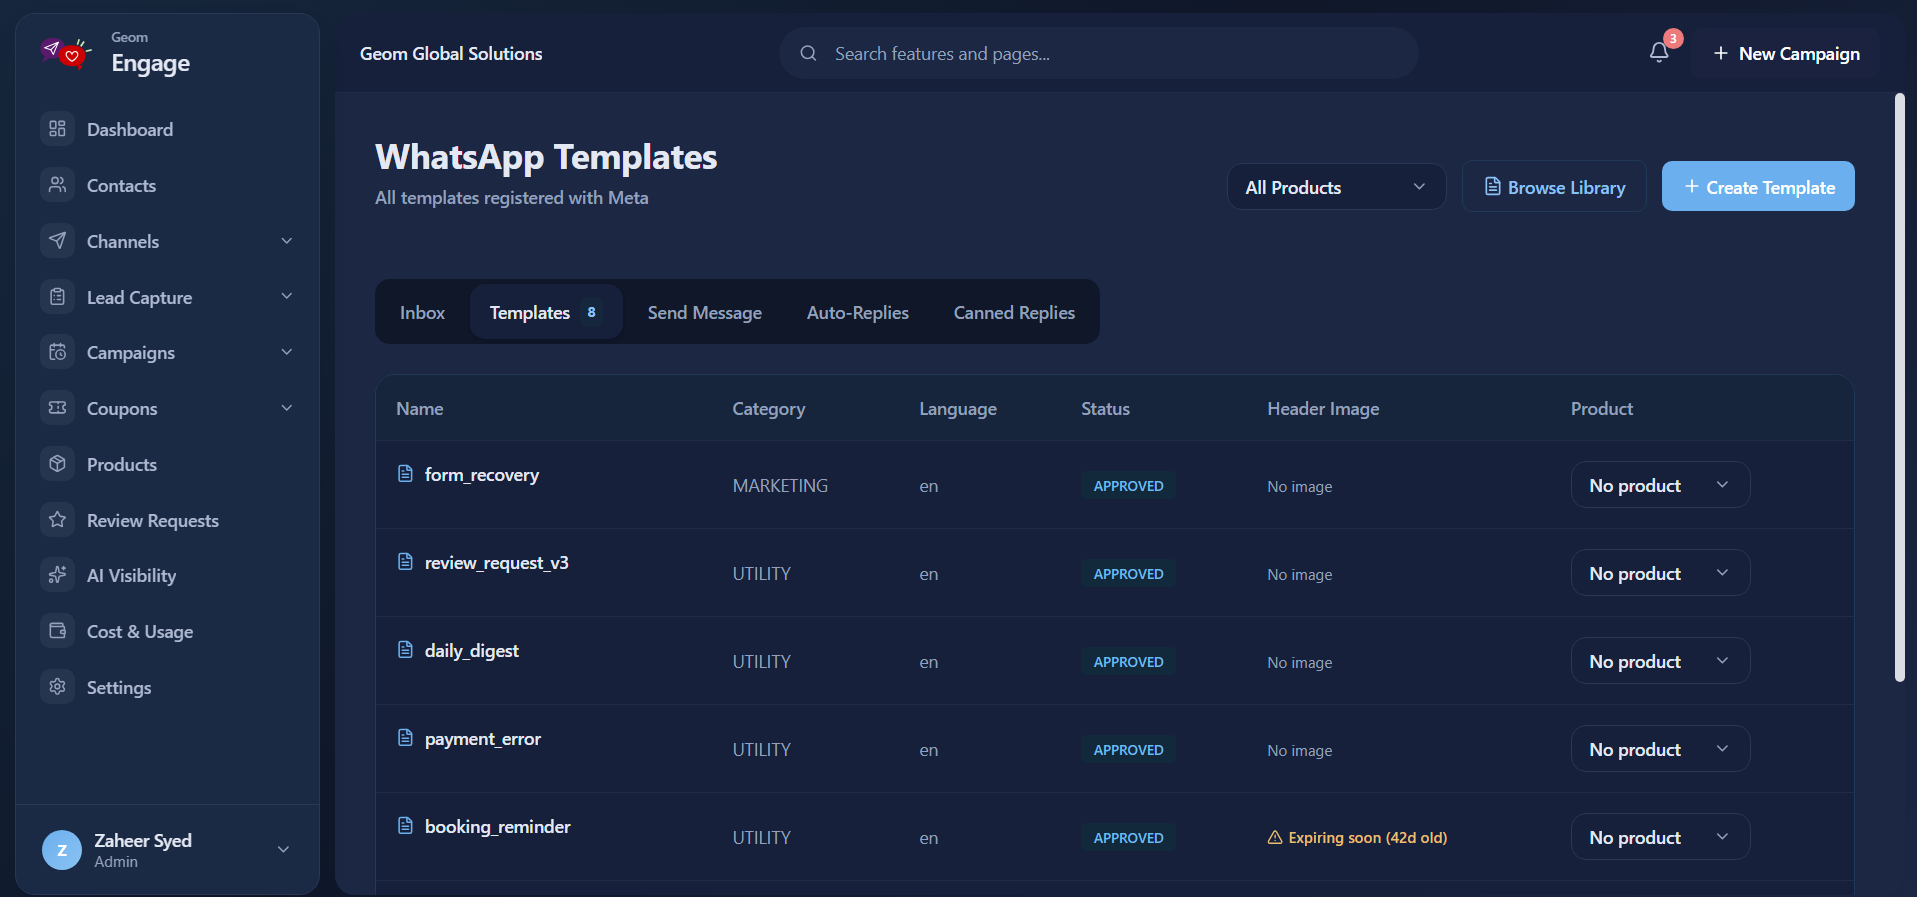The image size is (1917, 897).
Task: Switch to the Canned Replies tab
Action: 1014,313
